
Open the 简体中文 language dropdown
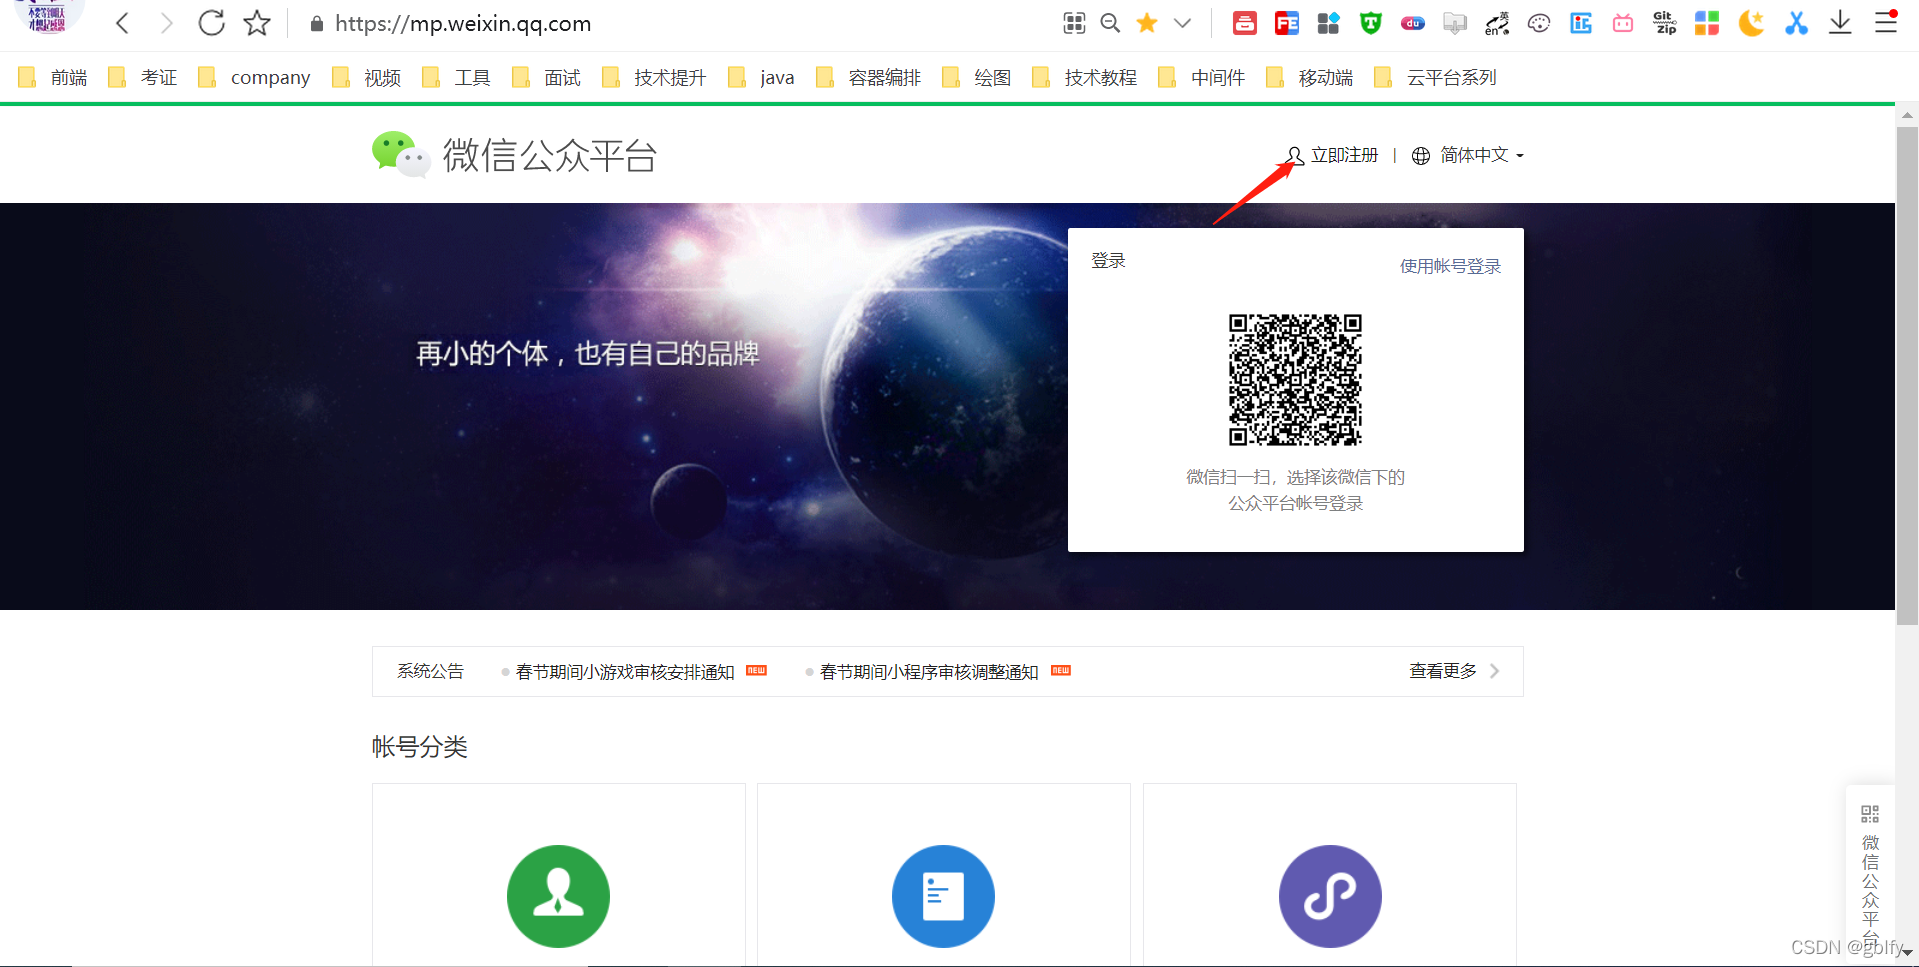[1468, 155]
